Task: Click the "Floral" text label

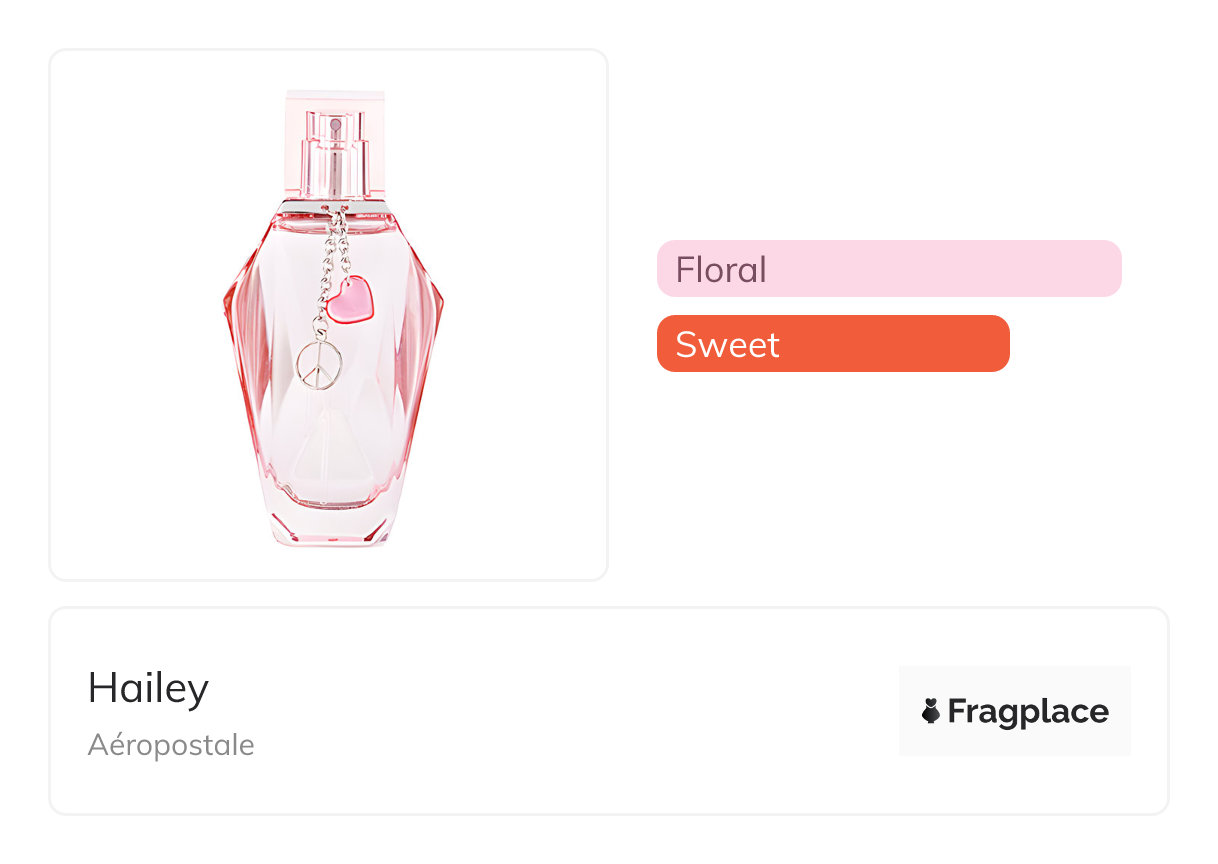Action: [x=721, y=270]
